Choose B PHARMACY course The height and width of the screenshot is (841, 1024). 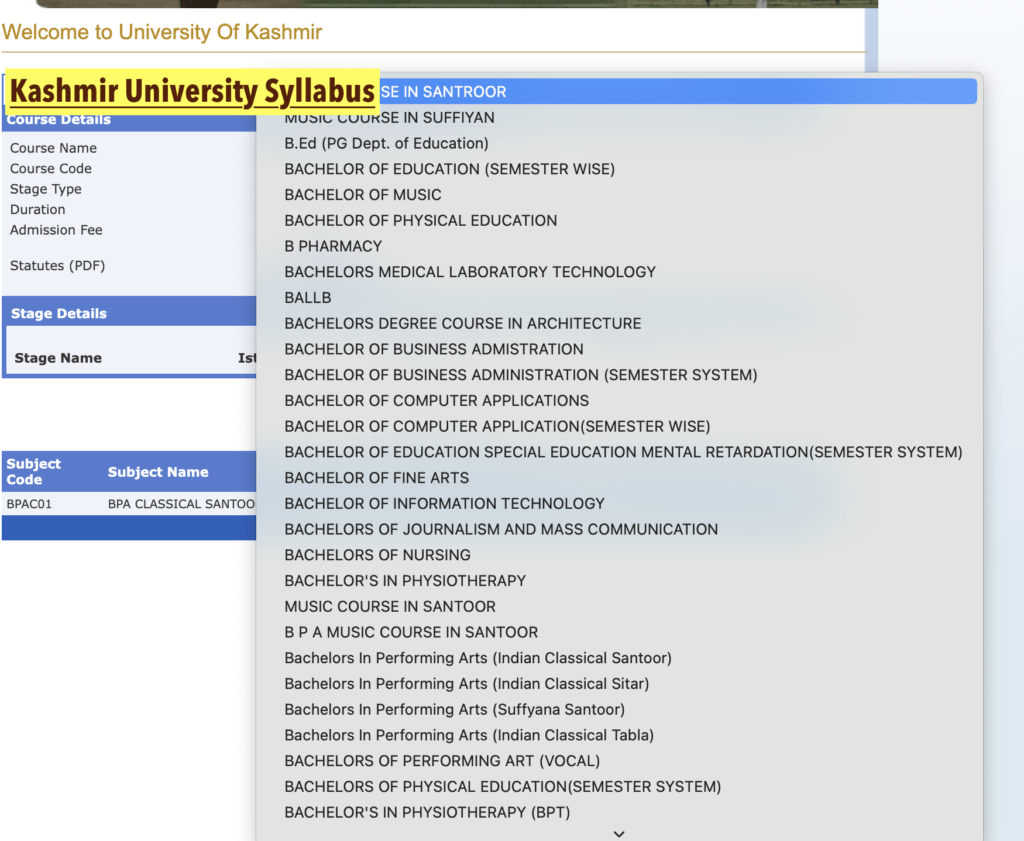(618, 246)
